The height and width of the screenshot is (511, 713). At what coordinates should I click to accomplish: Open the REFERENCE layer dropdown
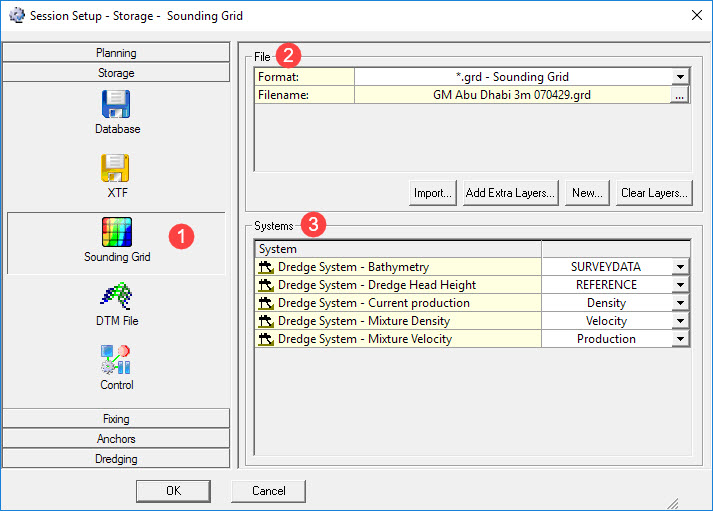click(680, 285)
